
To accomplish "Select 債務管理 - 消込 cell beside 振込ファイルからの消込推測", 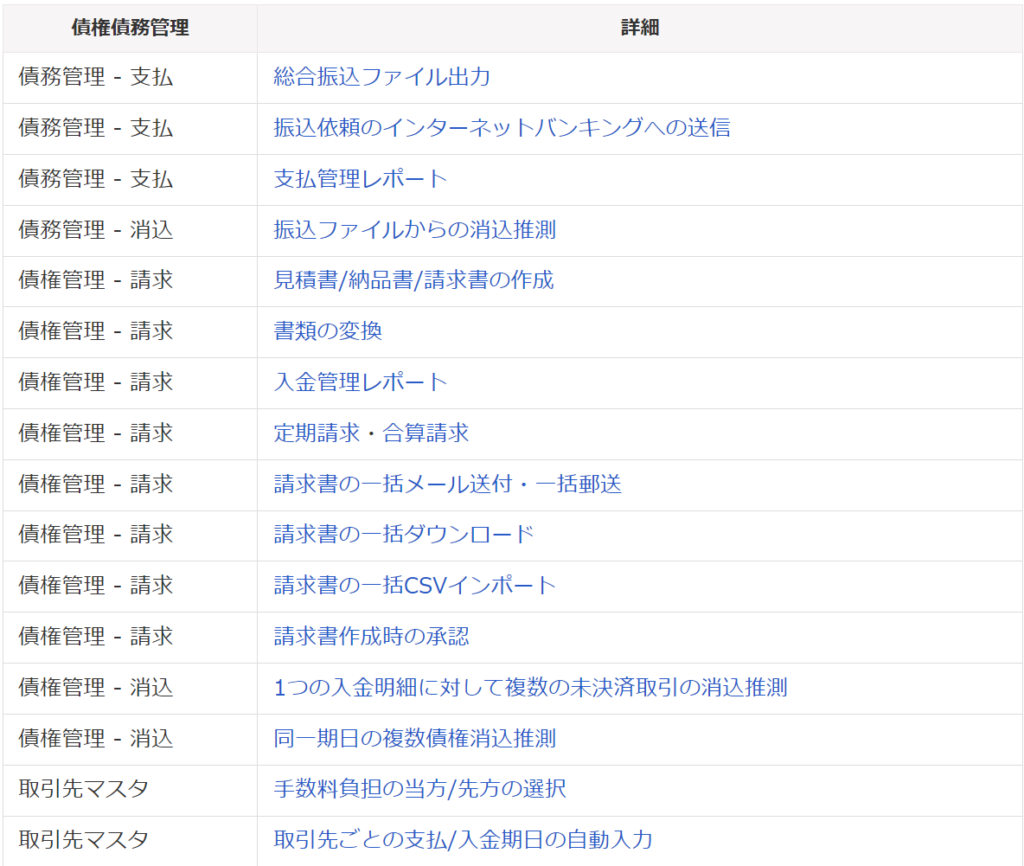I will [x=130, y=229].
